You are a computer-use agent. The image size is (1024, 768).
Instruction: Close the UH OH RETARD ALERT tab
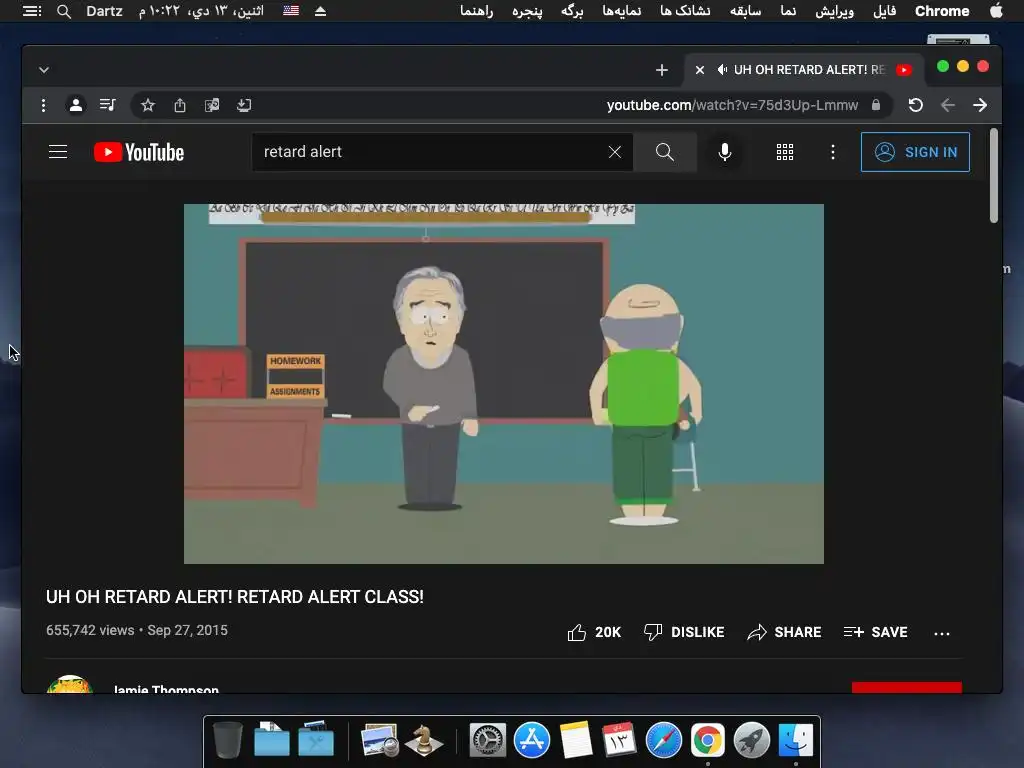699,70
